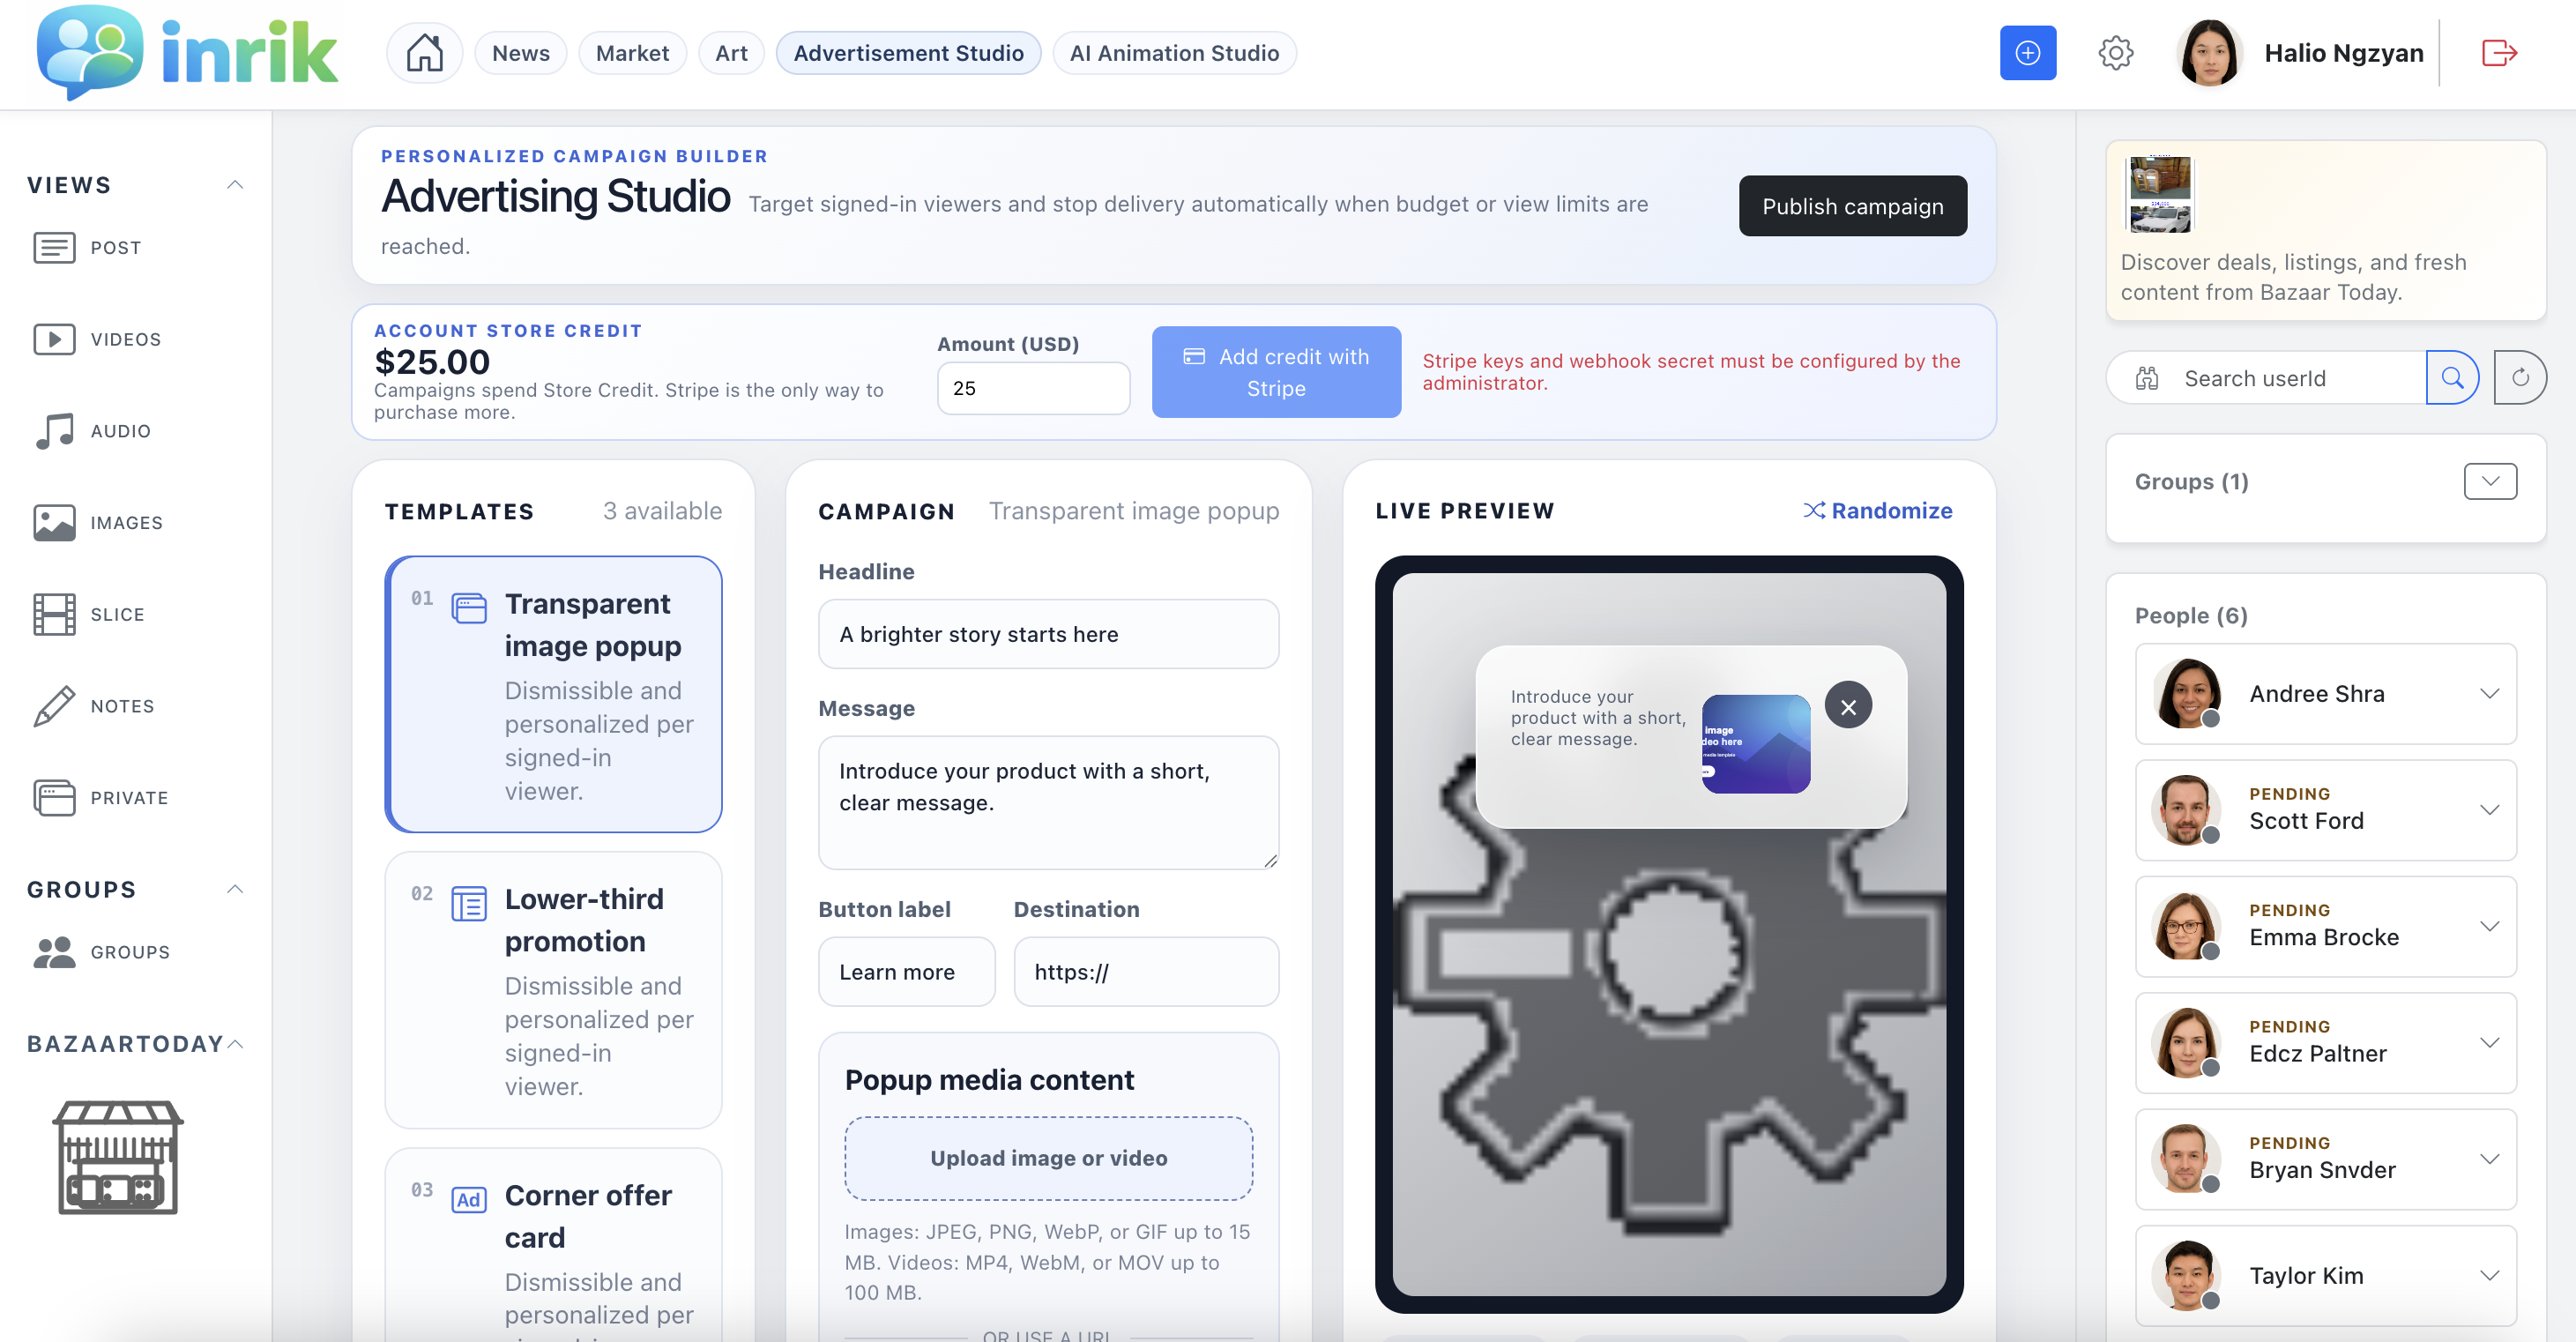Select the Advertisement Studio tab
The width and height of the screenshot is (2576, 1342).
point(908,53)
